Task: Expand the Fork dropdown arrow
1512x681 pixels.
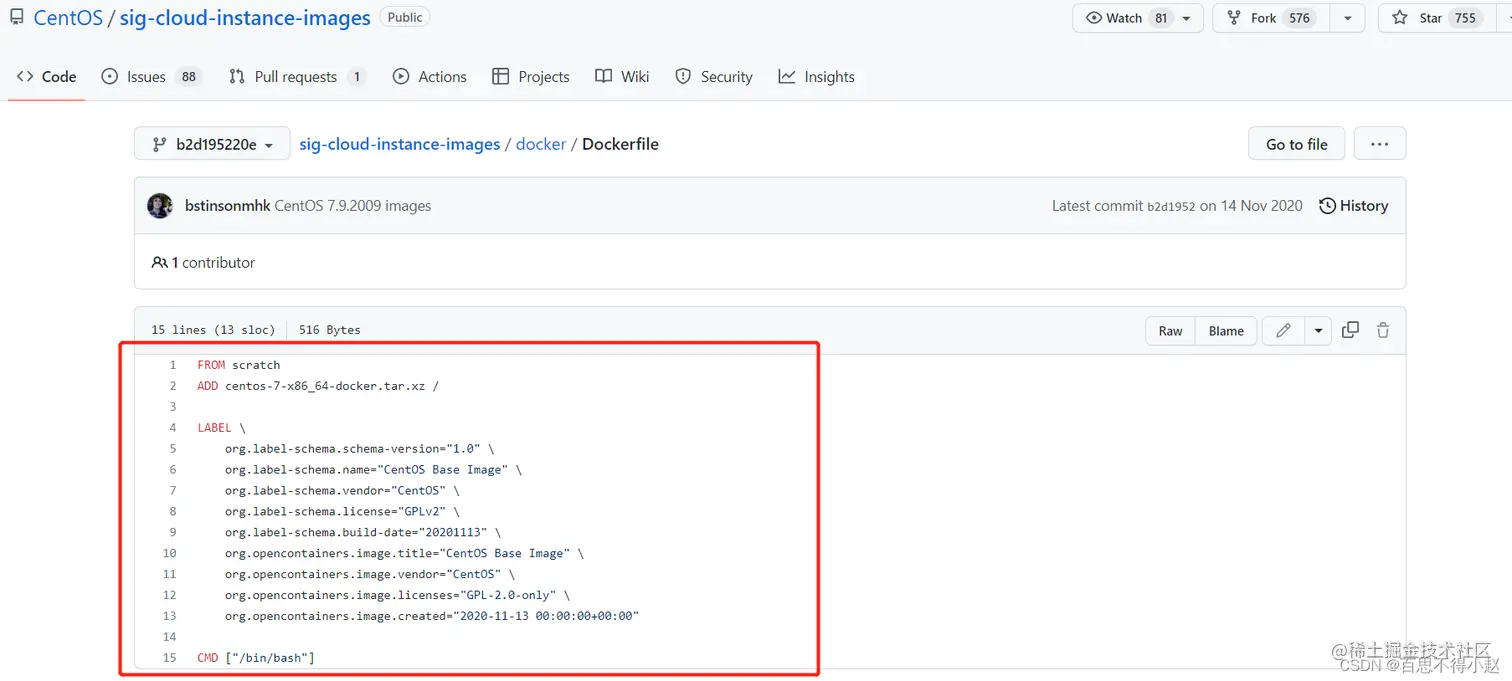Action: click(x=1348, y=18)
